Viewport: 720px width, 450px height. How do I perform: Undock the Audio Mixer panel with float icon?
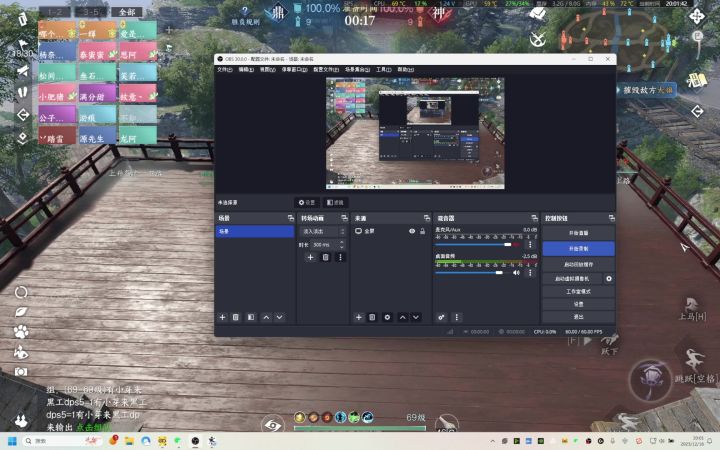(534, 218)
